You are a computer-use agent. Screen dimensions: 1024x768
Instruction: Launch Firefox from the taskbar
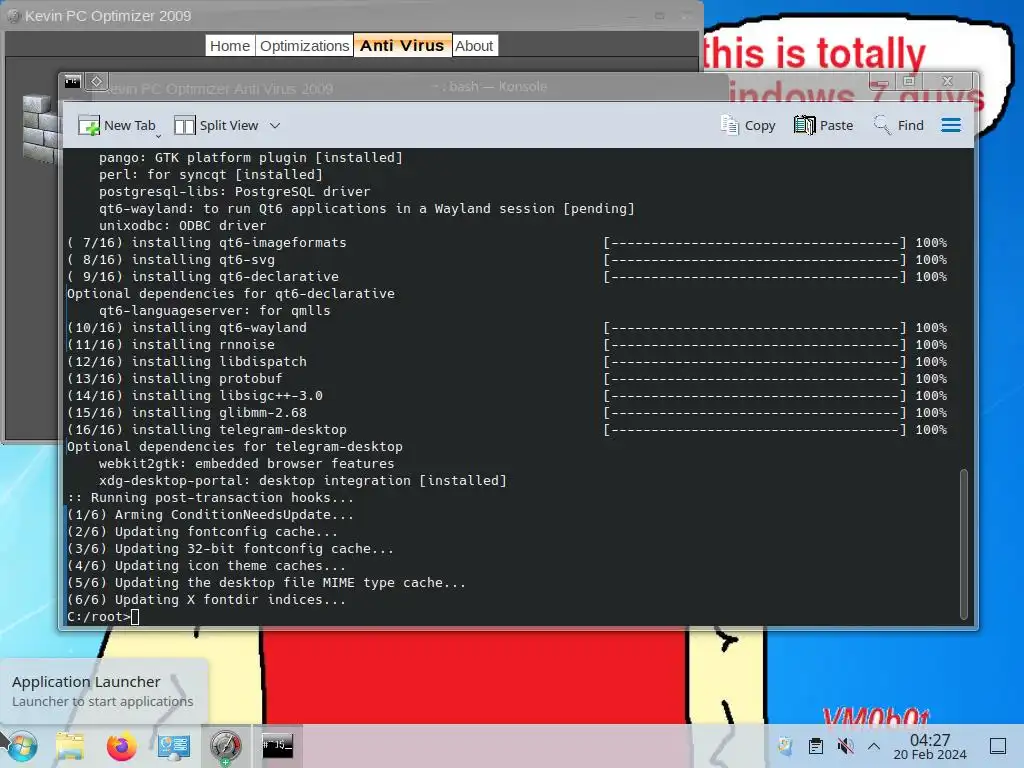pyautogui.click(x=121, y=746)
